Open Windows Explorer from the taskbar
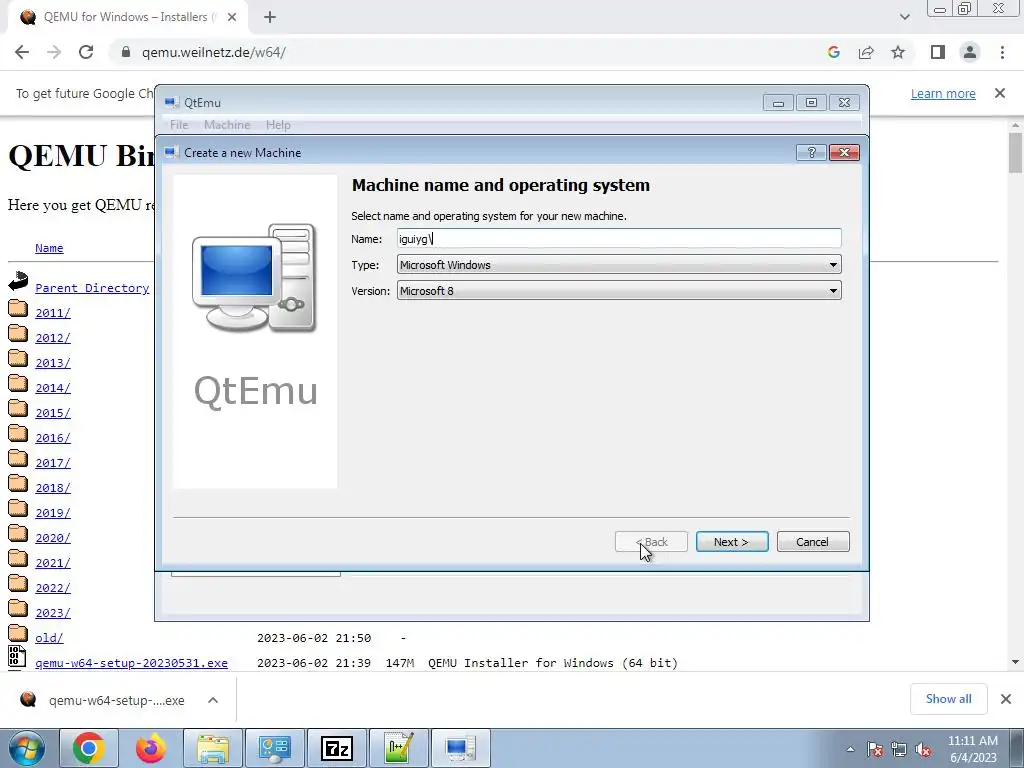 pyautogui.click(x=213, y=748)
